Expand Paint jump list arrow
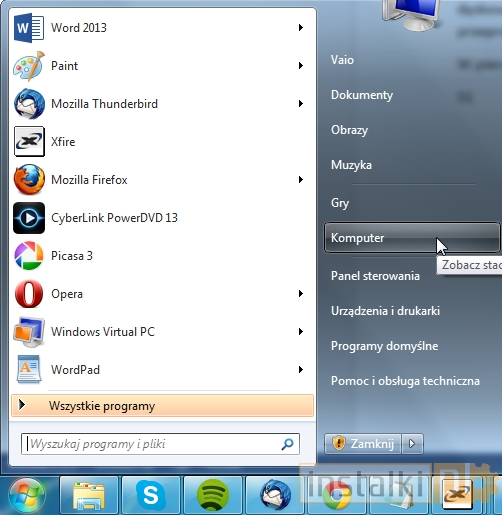Screen dimensions: 502x515 (301, 66)
